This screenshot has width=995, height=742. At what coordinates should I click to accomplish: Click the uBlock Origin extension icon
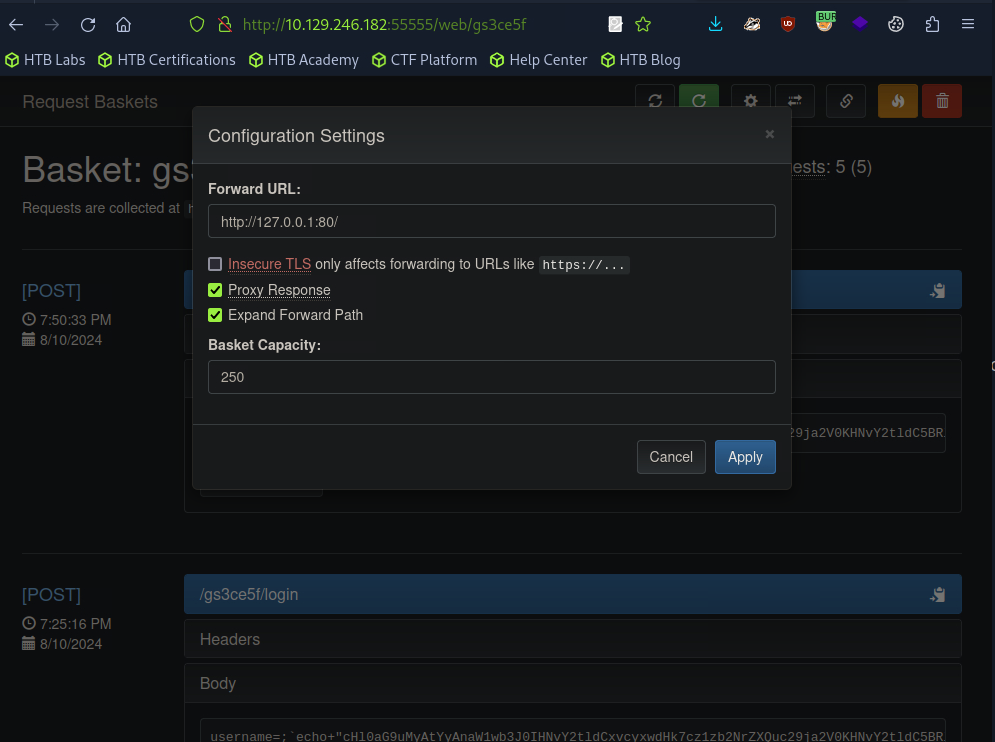click(787, 25)
